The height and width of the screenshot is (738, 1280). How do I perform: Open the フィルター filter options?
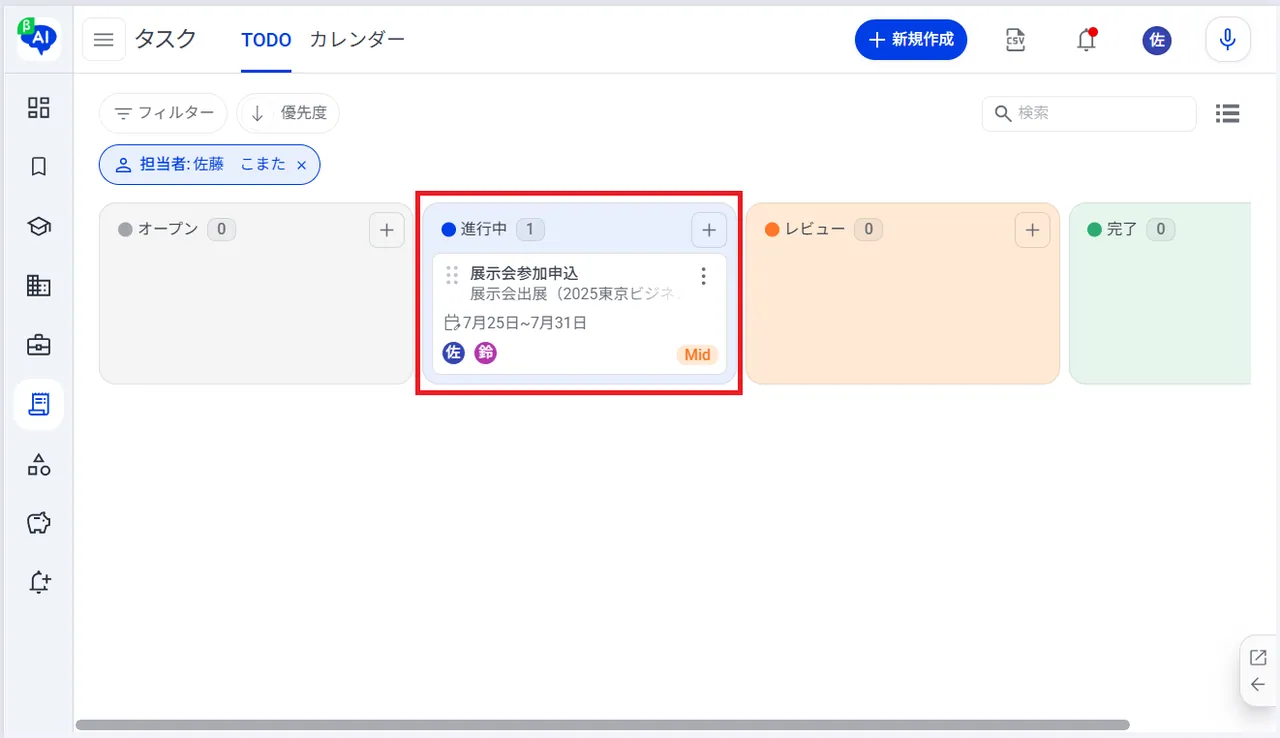coord(163,113)
